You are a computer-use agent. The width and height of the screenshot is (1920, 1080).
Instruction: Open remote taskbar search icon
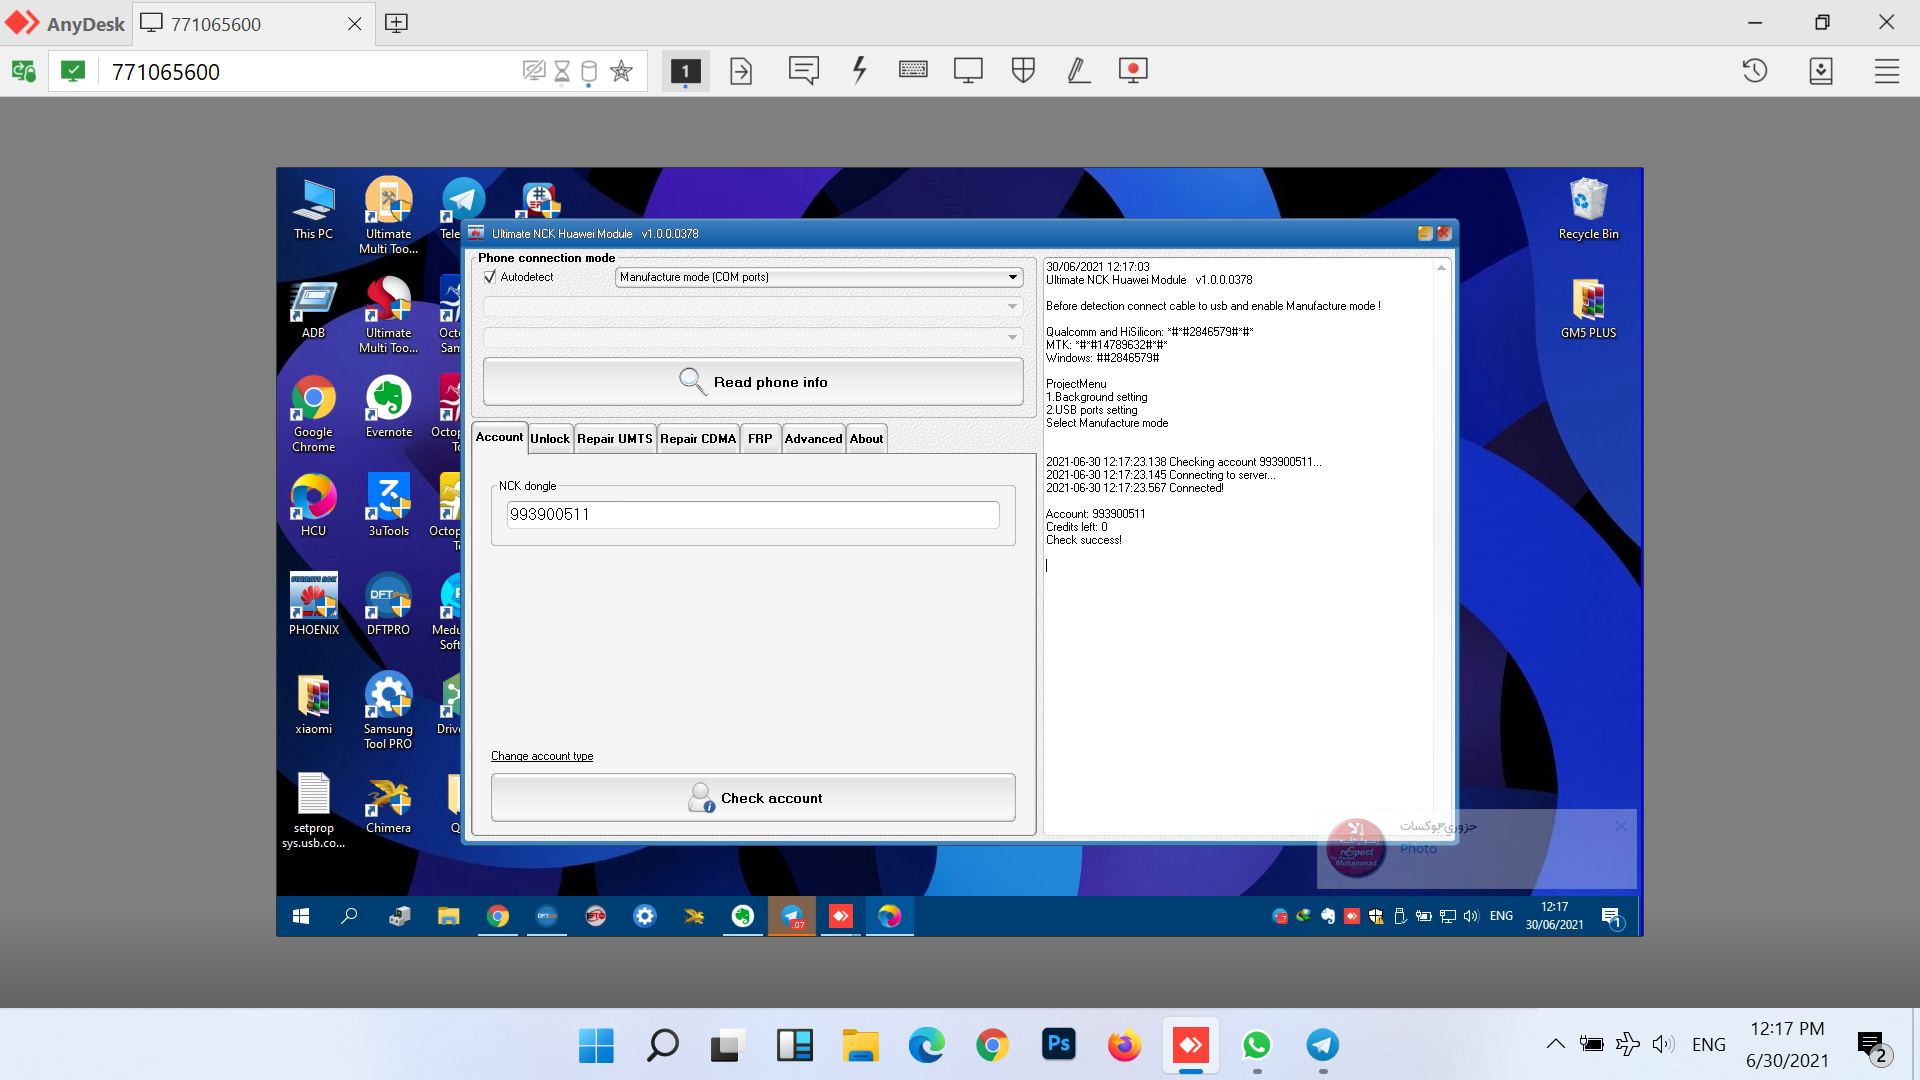coord(349,916)
